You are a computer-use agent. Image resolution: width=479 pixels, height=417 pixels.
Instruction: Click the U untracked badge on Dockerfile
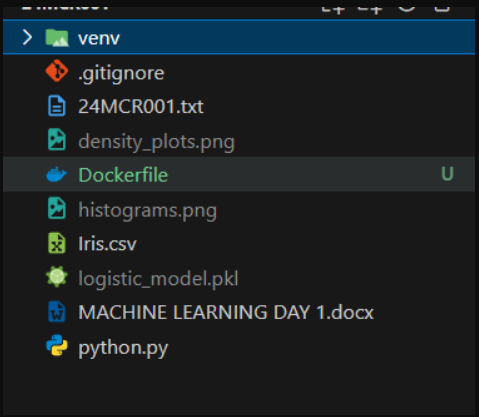[447, 174]
